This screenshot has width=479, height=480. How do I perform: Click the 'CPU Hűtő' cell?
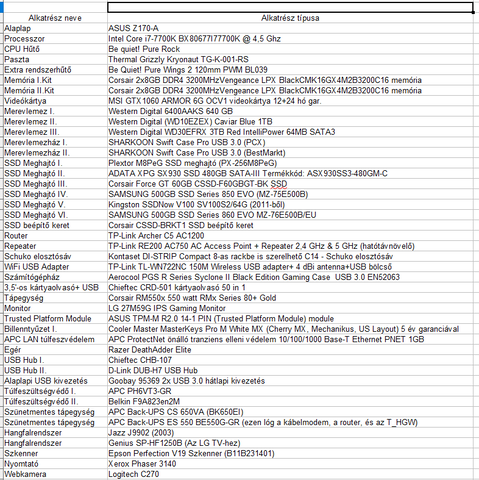55,49
